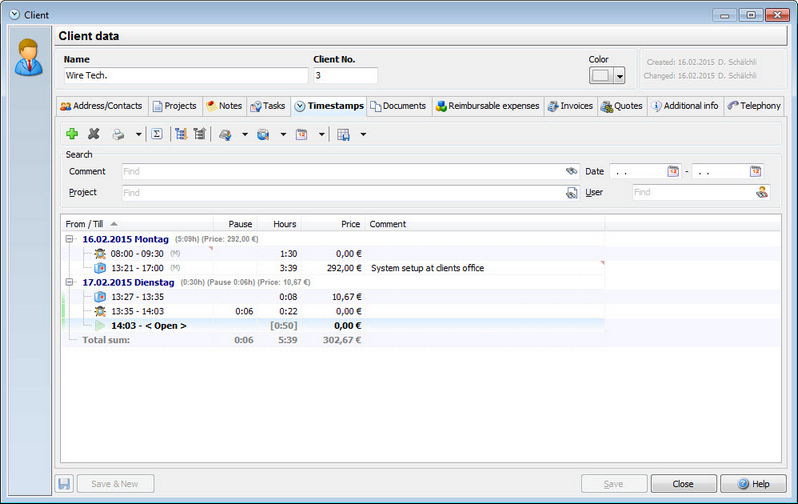Click green play icon on open timestamp

click(100, 325)
